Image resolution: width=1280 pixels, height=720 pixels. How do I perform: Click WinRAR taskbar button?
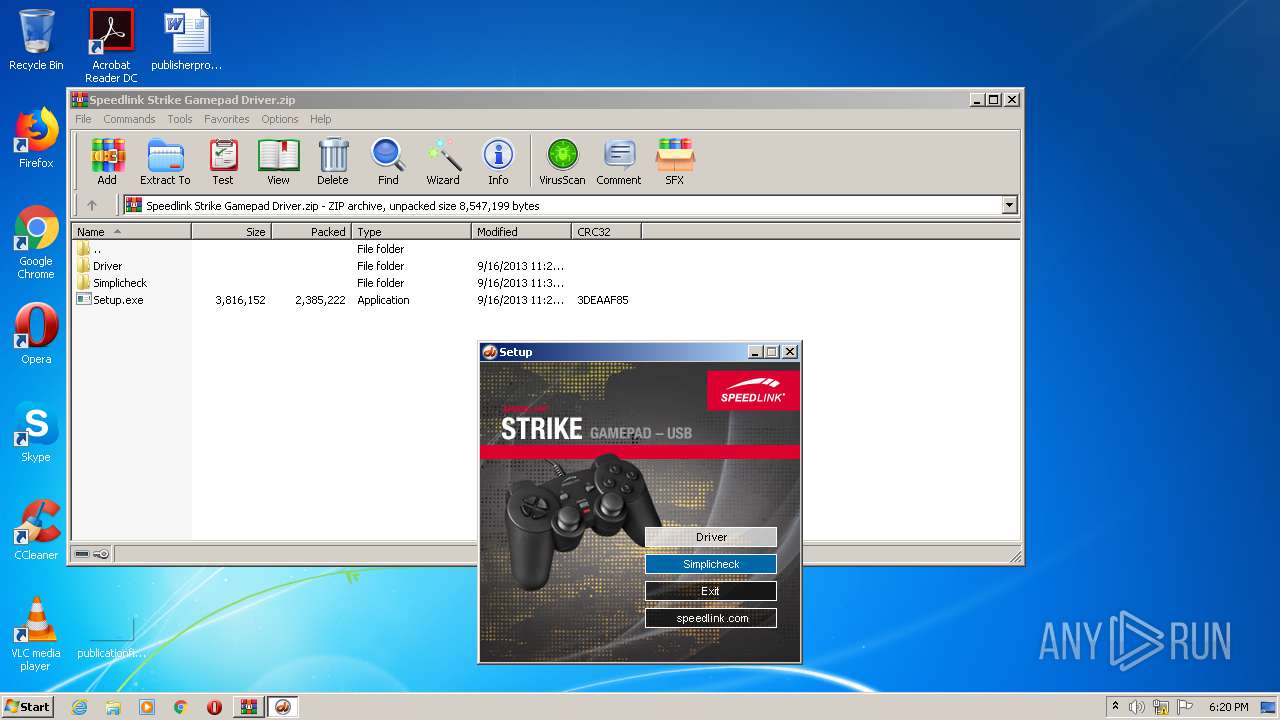tap(249, 707)
